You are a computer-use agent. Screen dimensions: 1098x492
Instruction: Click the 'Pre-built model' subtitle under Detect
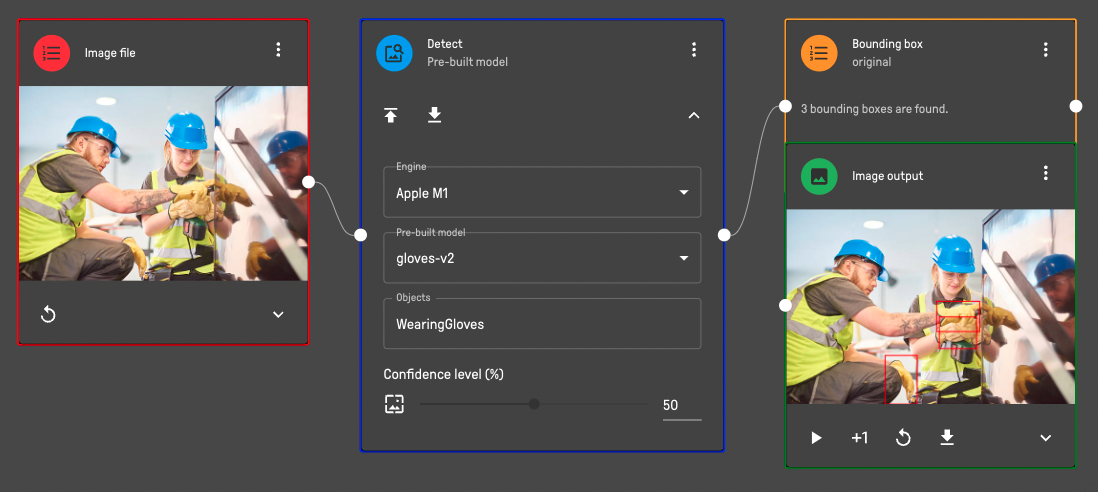(468, 62)
